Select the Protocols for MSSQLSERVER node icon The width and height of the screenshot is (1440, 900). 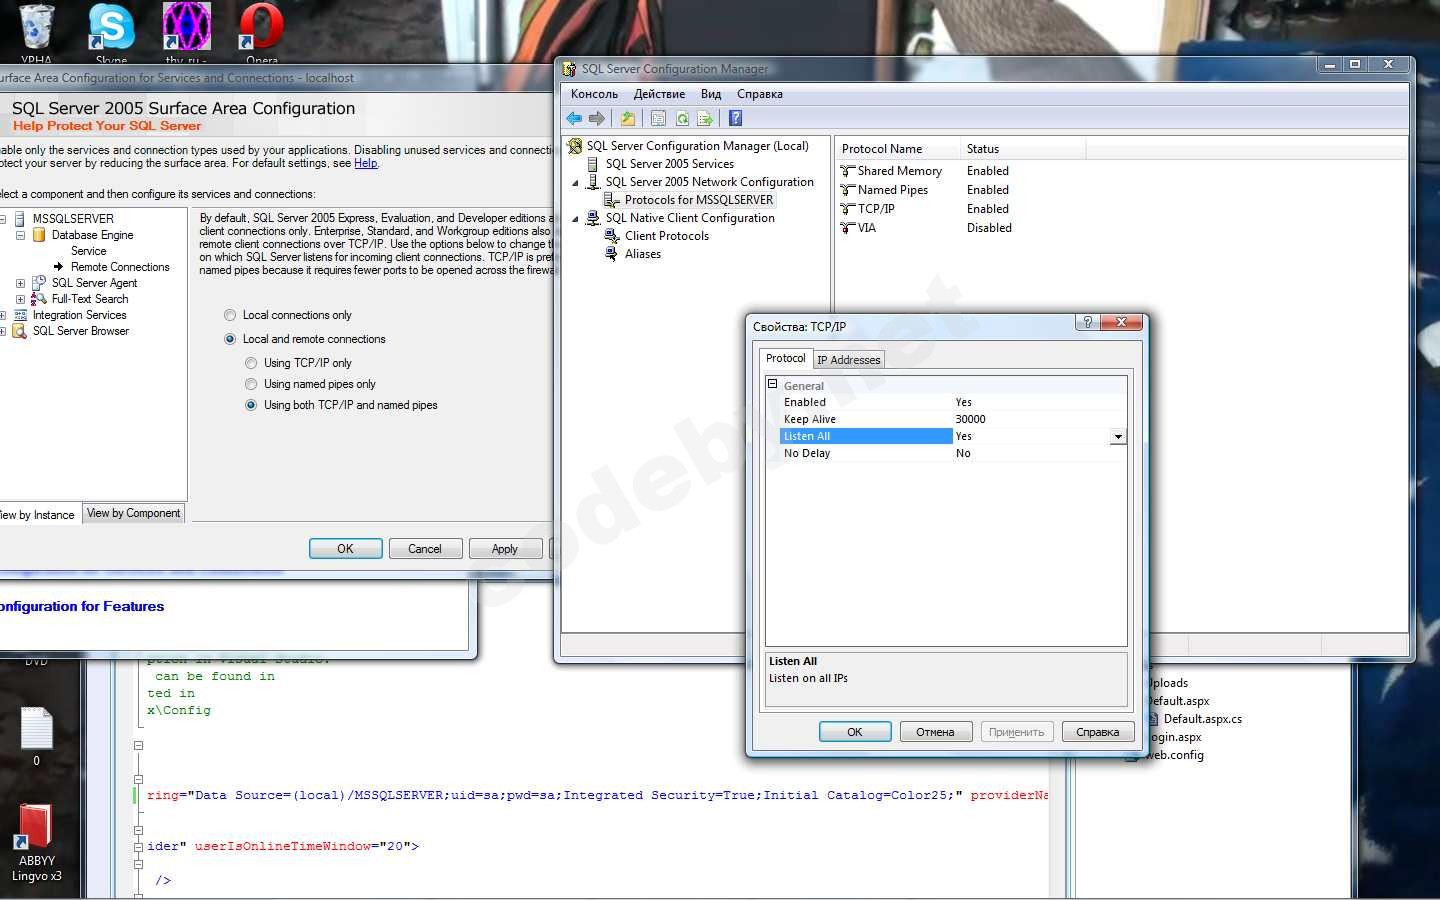click(612, 200)
